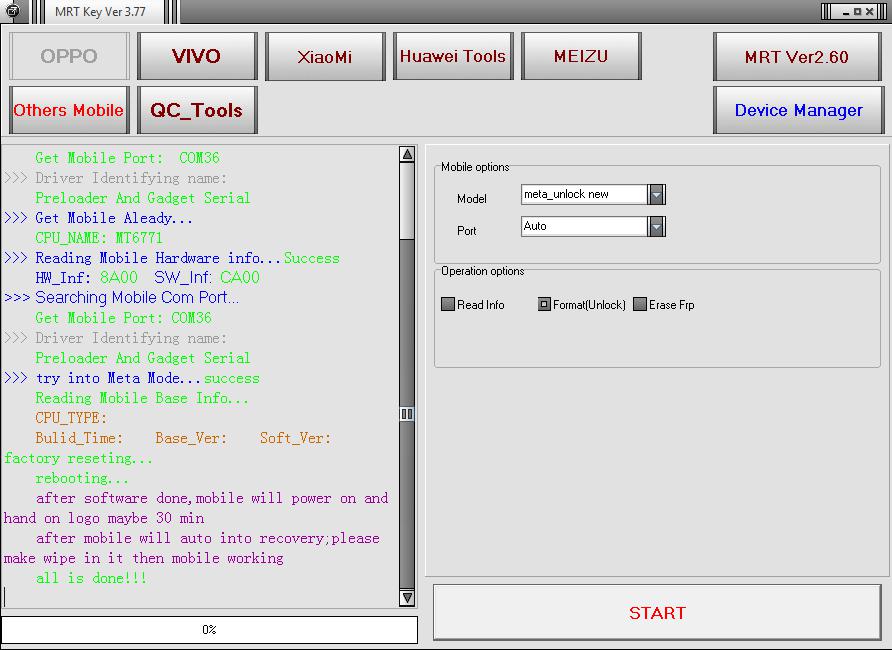Viewport: 892px width, 650px height.
Task: Enable the Read Info checkbox
Action: click(x=448, y=304)
